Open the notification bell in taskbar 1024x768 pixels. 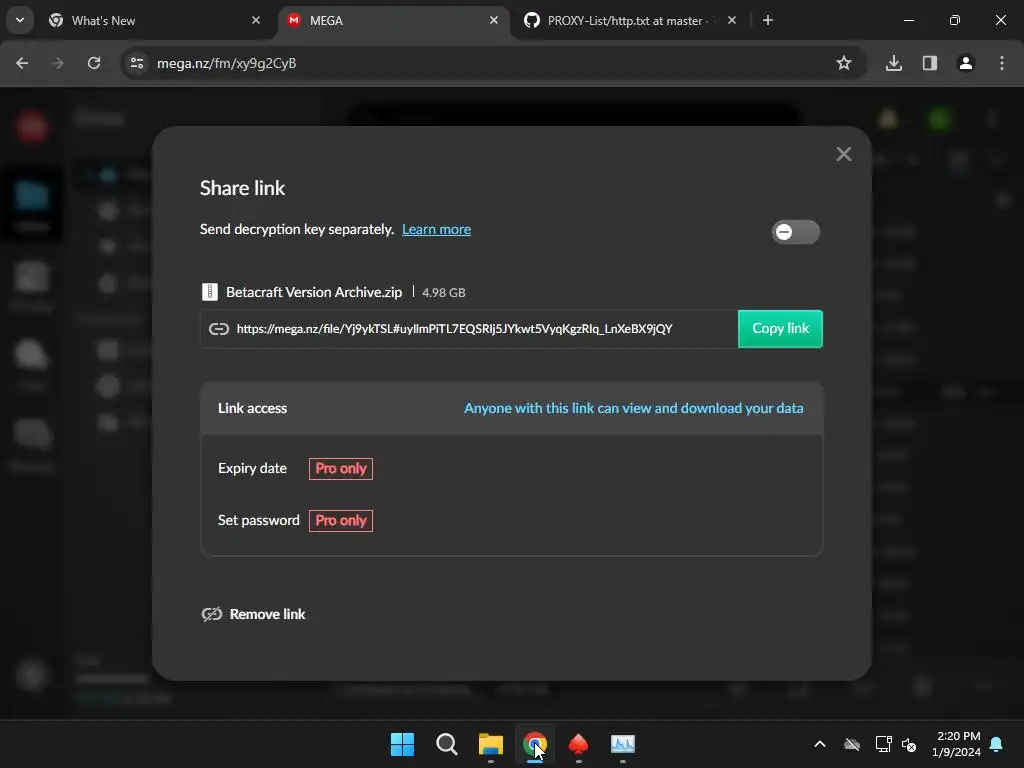pyautogui.click(x=997, y=744)
